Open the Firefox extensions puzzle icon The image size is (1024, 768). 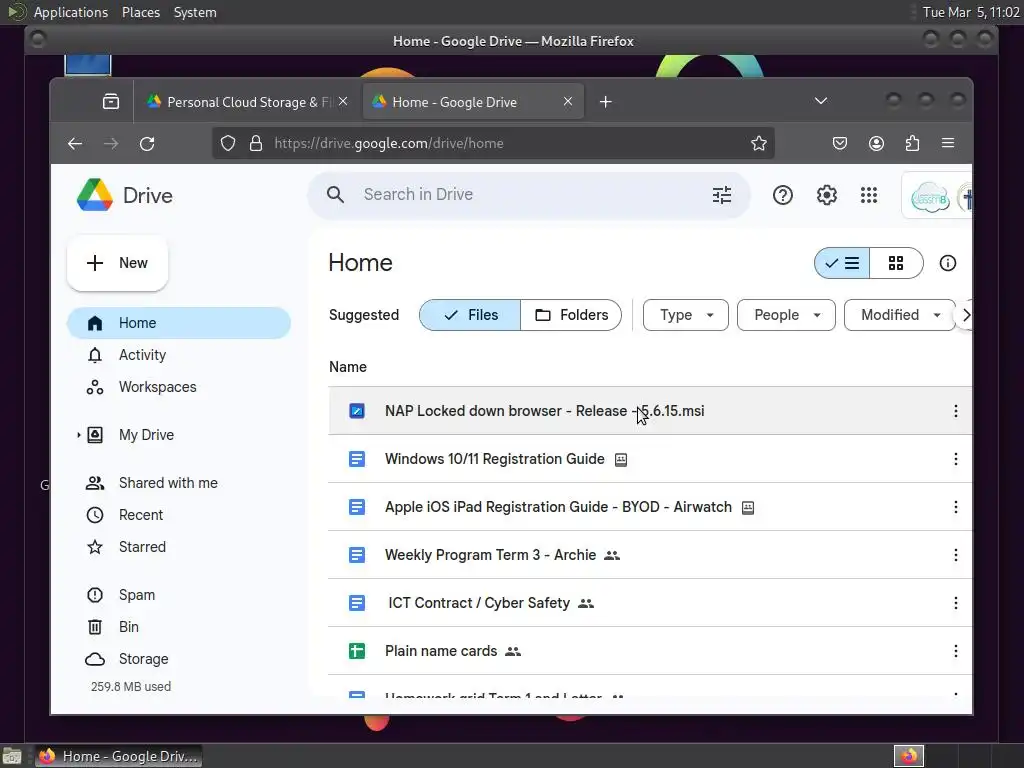coord(912,143)
